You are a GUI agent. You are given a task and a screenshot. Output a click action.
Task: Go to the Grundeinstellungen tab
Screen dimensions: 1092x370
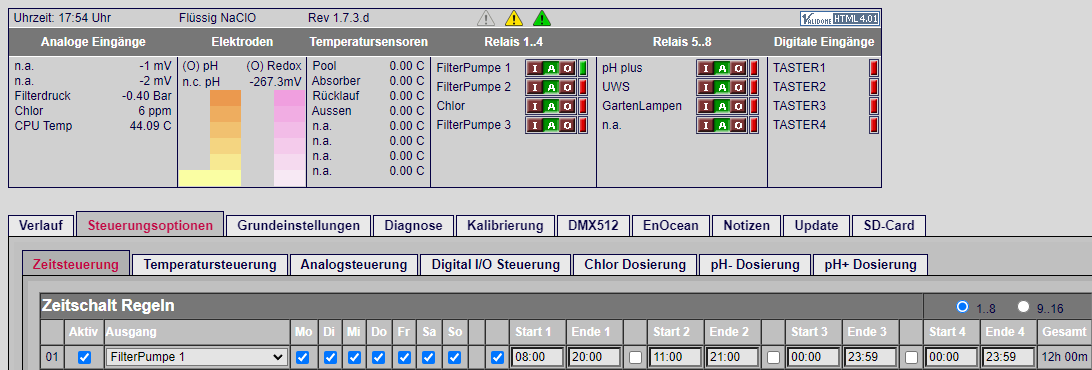click(298, 226)
